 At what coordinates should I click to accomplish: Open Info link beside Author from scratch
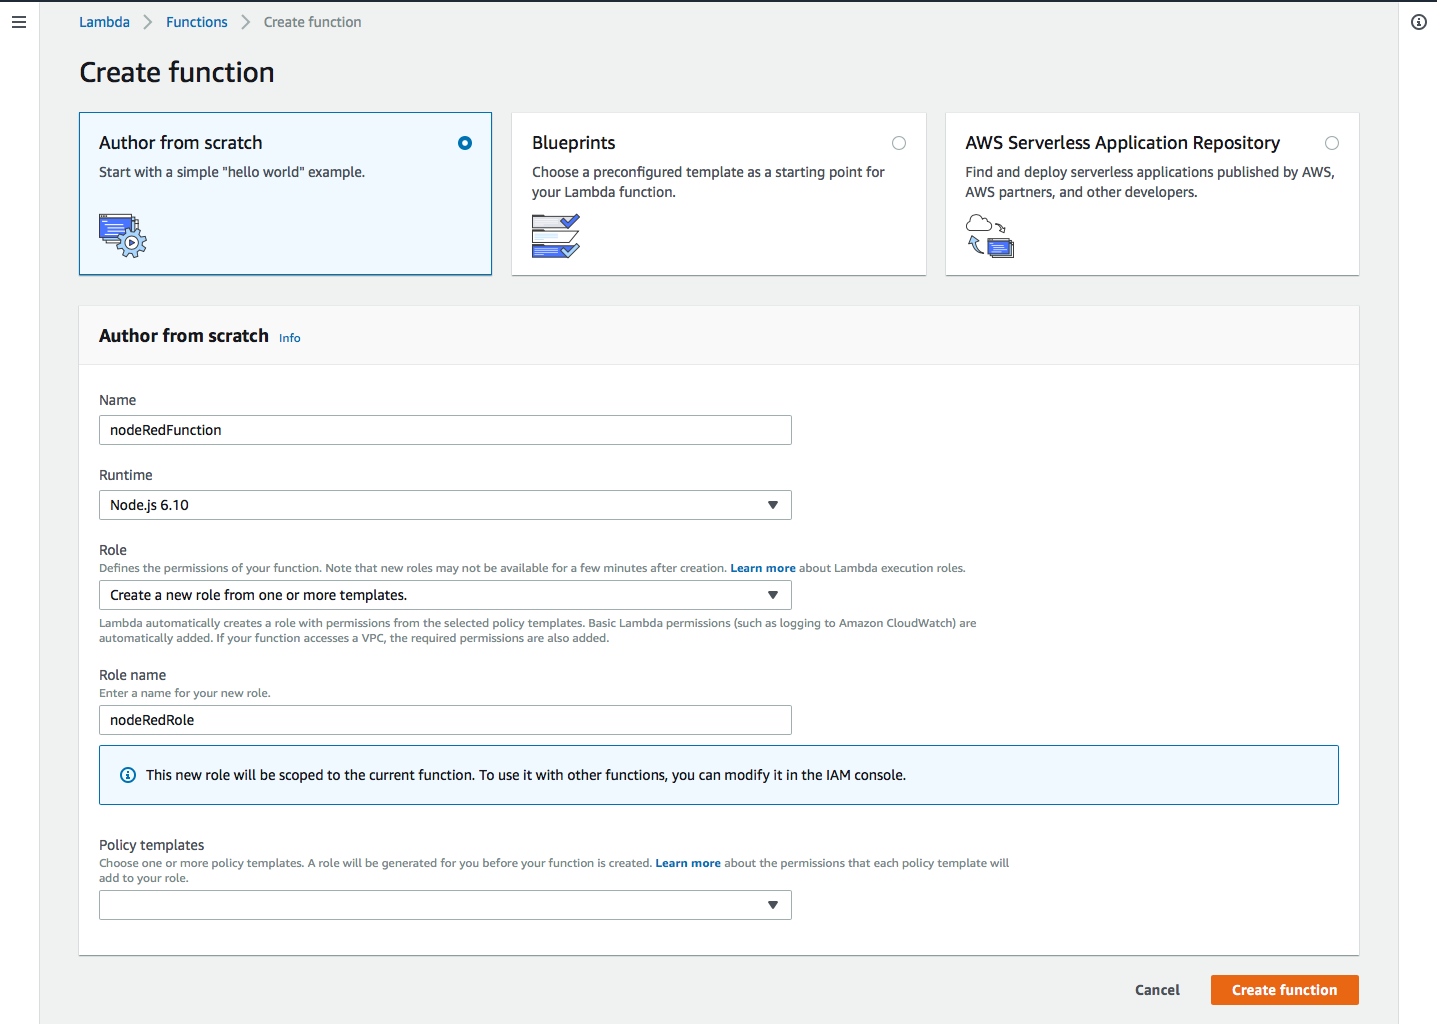290,338
